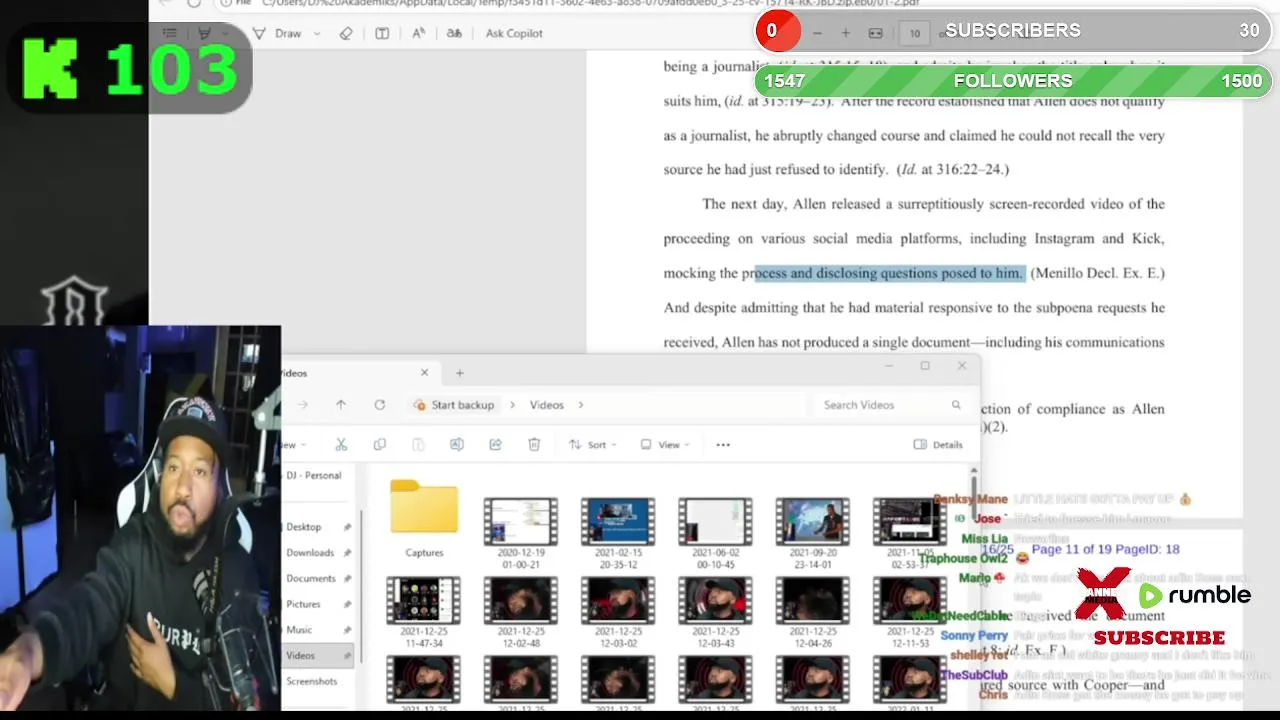Viewport: 1280px width, 720px height.
Task: Expand the chevron after Start backup
Action: [513, 405]
